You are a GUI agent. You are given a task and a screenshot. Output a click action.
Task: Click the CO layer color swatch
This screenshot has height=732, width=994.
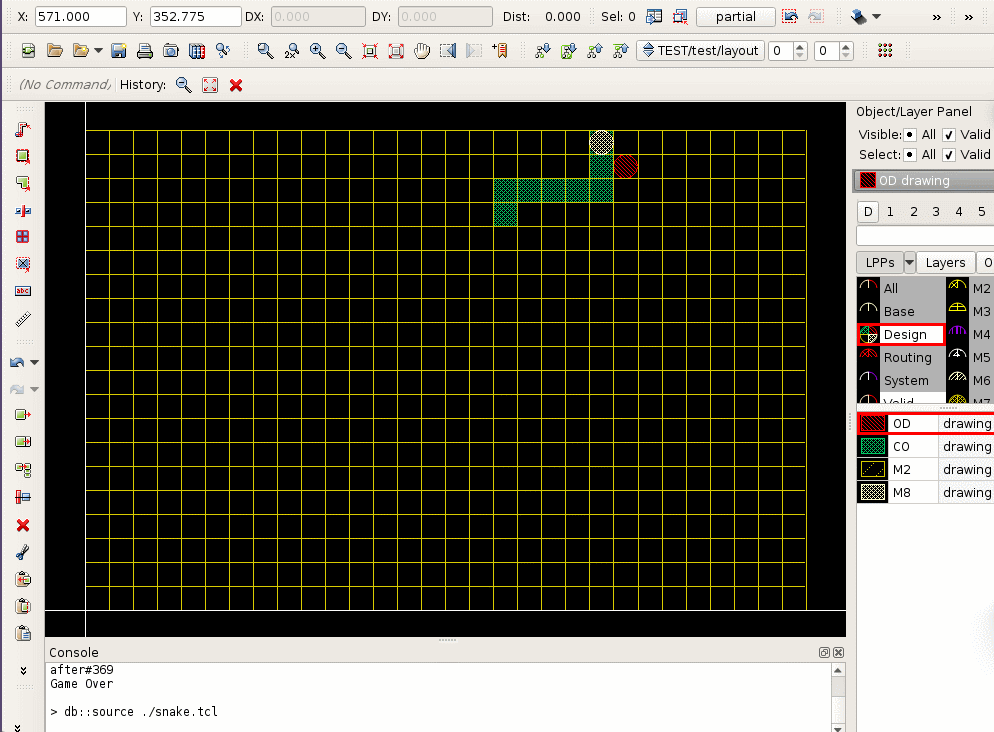[x=873, y=446]
